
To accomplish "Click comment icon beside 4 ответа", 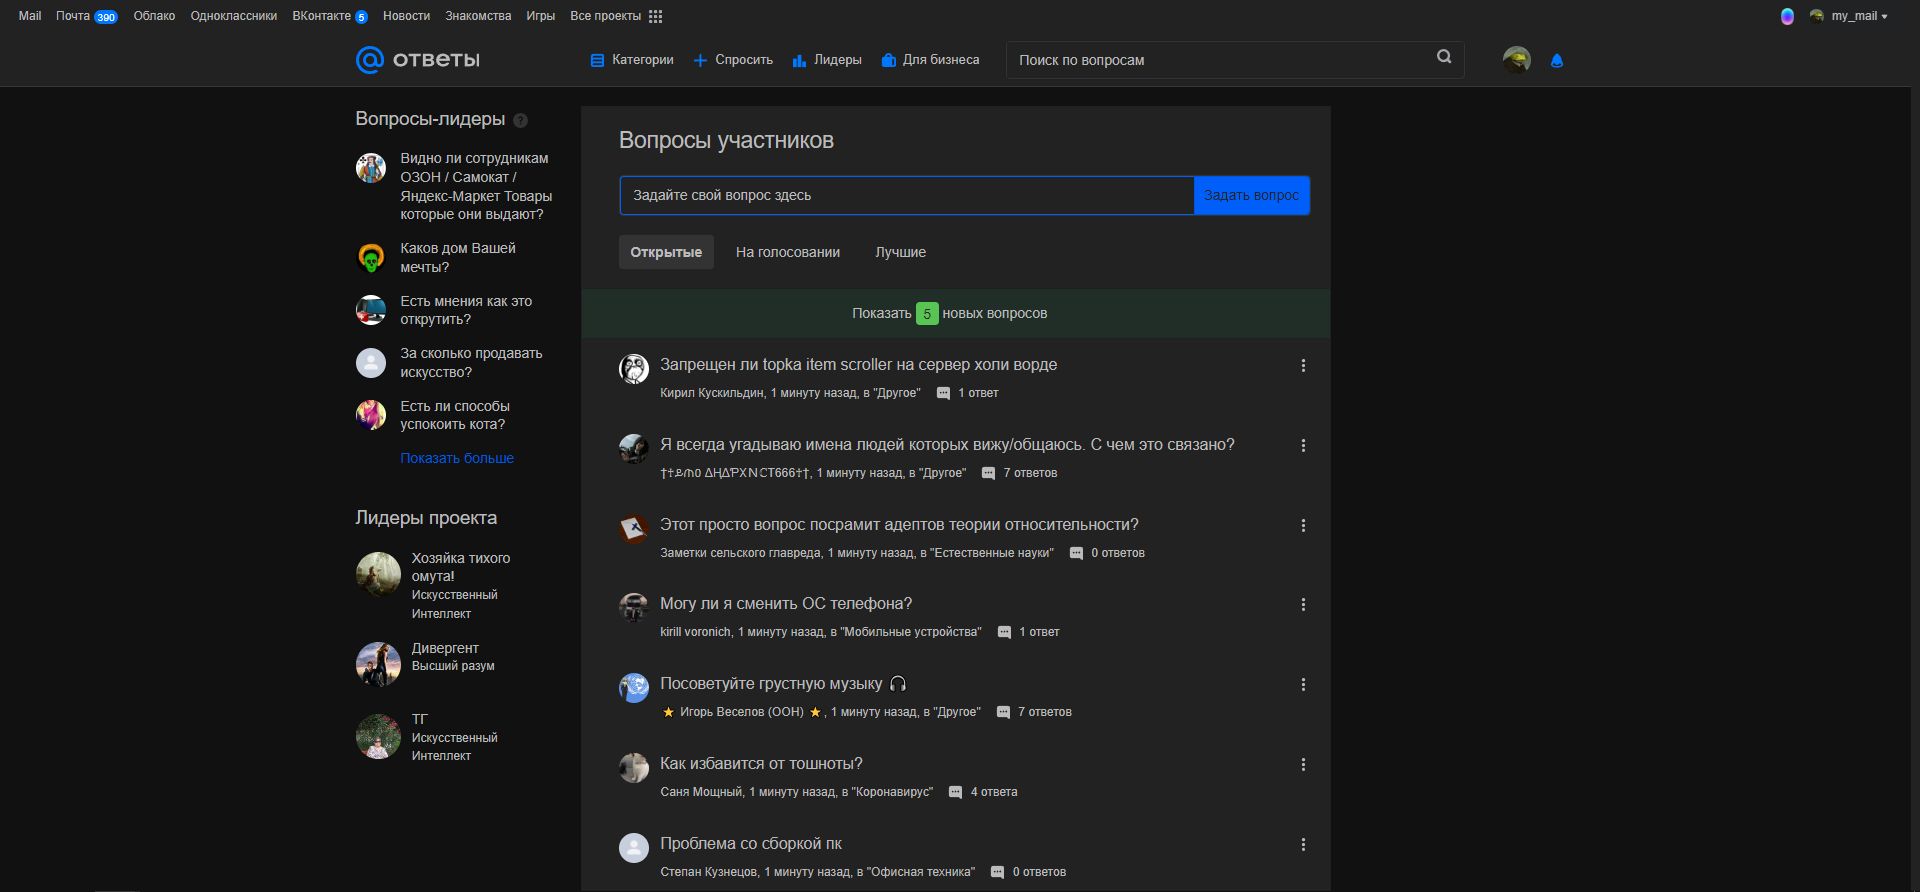I will [x=955, y=793].
